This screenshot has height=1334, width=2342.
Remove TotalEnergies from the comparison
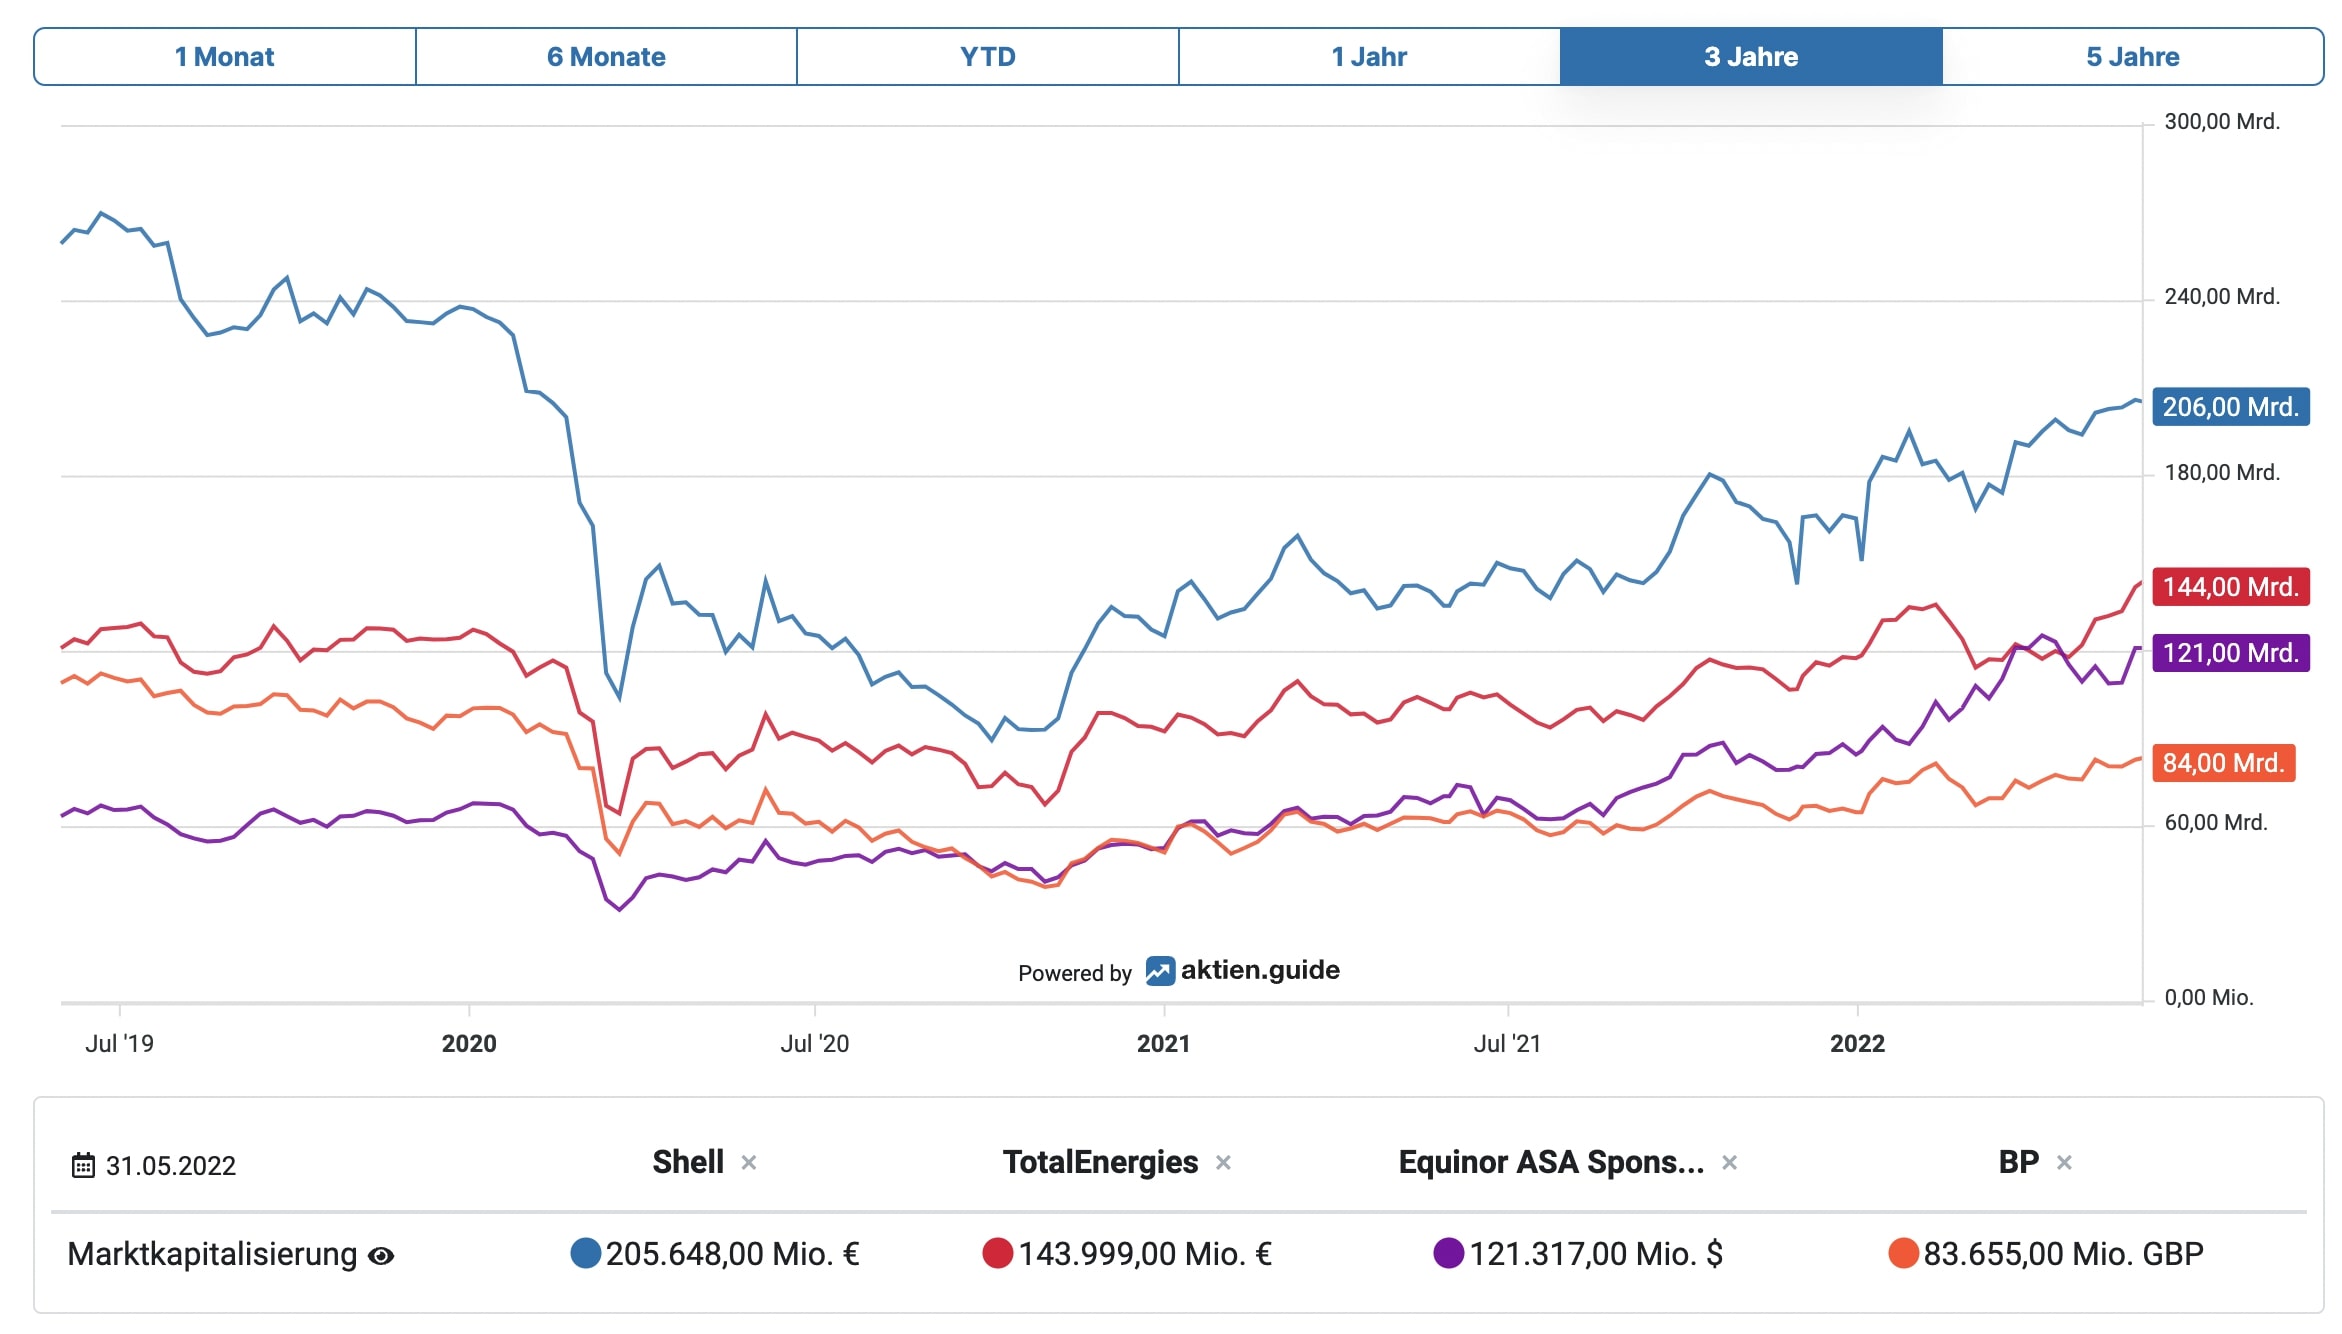1223,1163
